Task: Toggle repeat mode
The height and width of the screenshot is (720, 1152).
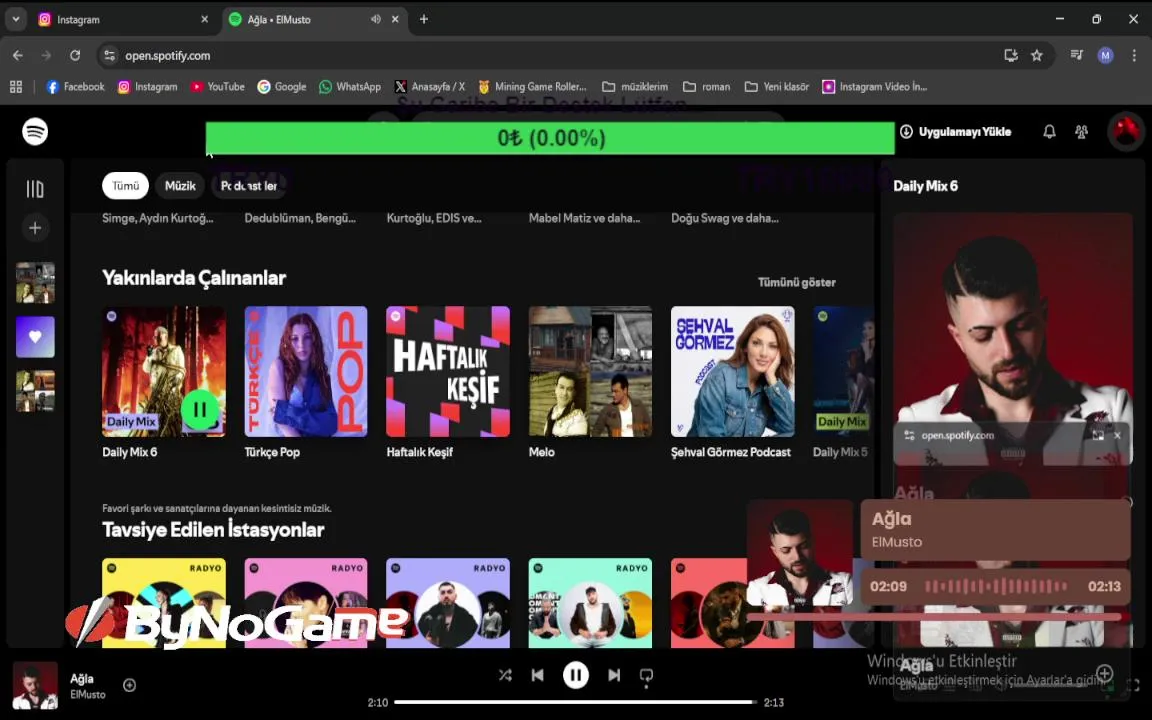Action: (x=647, y=675)
